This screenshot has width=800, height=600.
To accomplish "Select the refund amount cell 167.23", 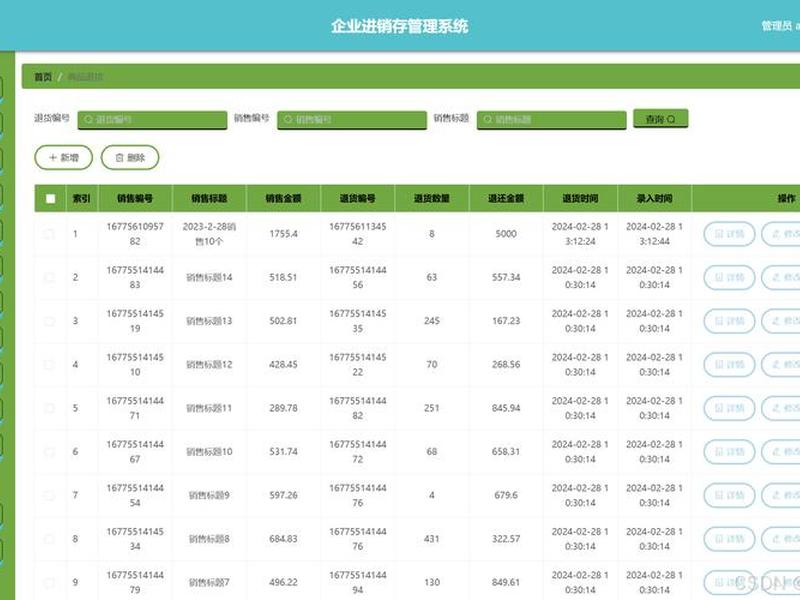I will [x=506, y=321].
